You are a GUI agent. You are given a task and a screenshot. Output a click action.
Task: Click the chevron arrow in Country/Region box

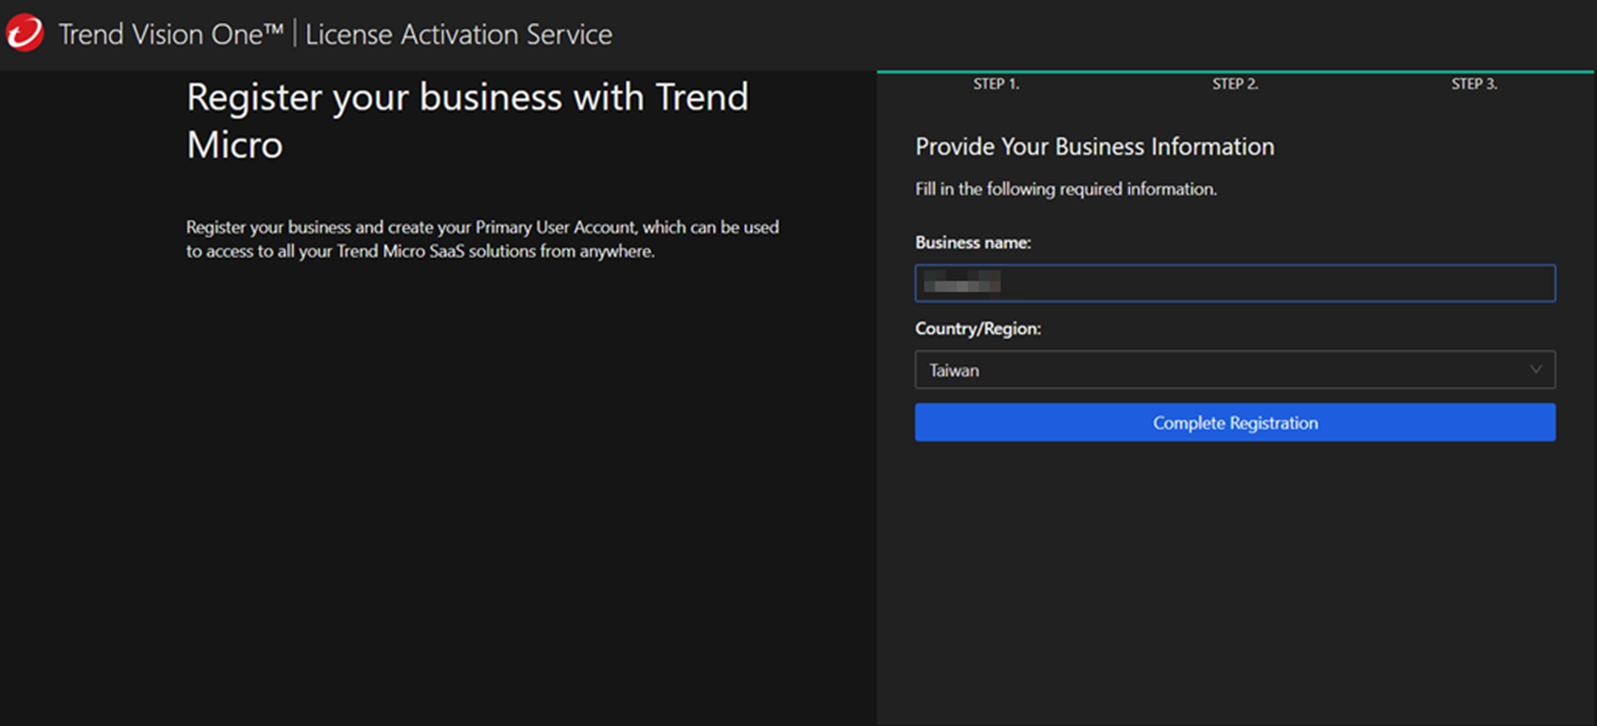[1535, 370]
